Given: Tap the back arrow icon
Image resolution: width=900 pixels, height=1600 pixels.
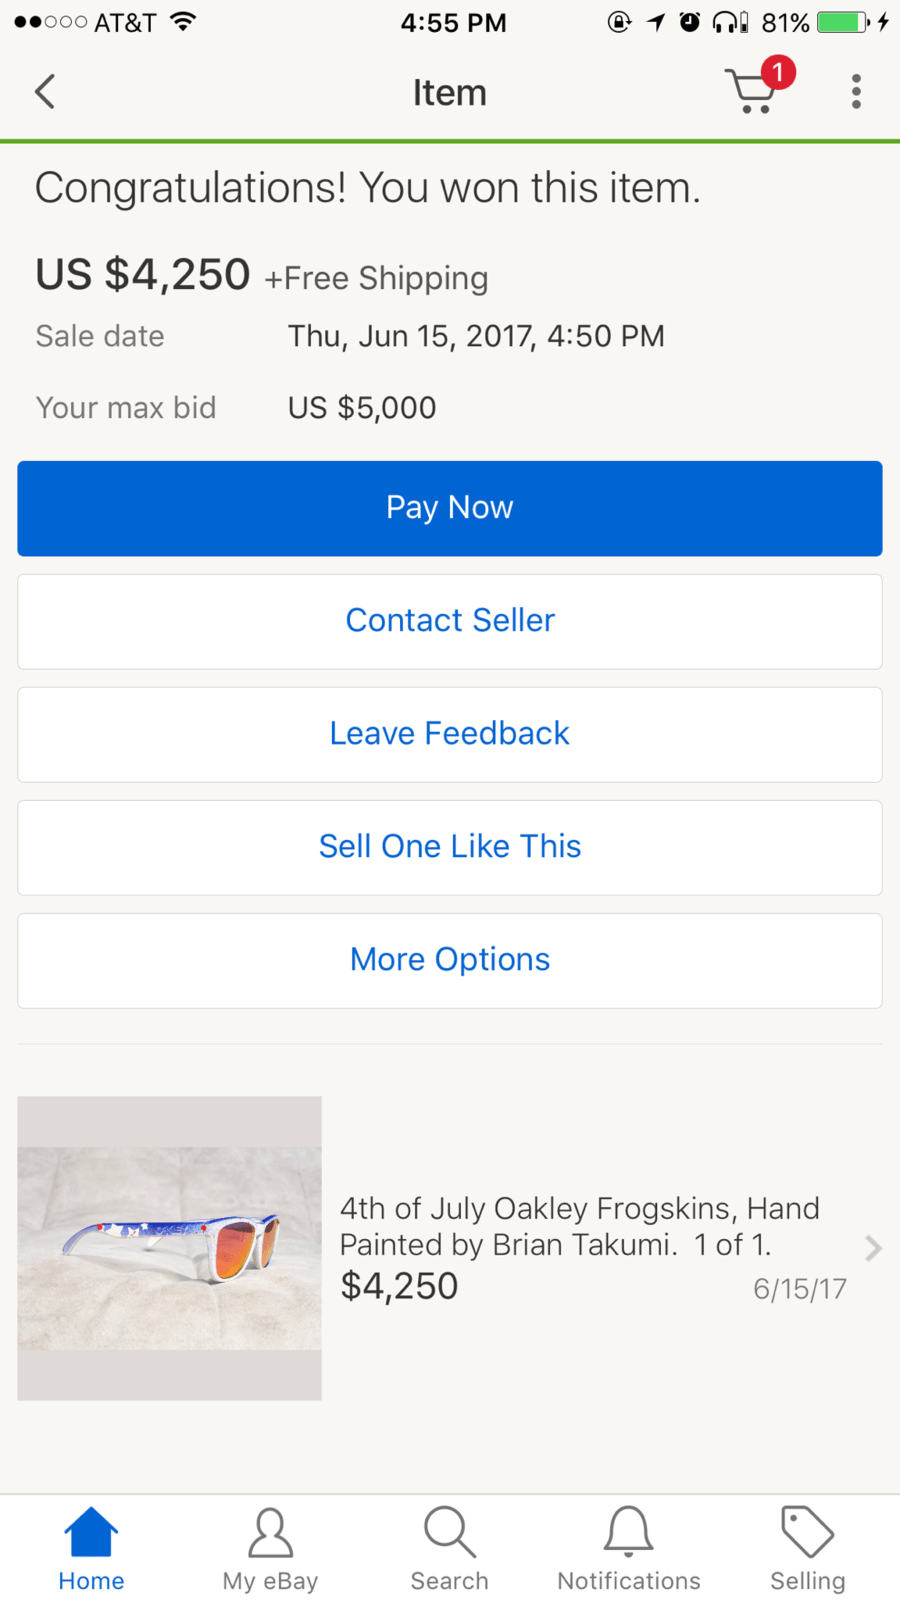Looking at the screenshot, I should [45, 92].
